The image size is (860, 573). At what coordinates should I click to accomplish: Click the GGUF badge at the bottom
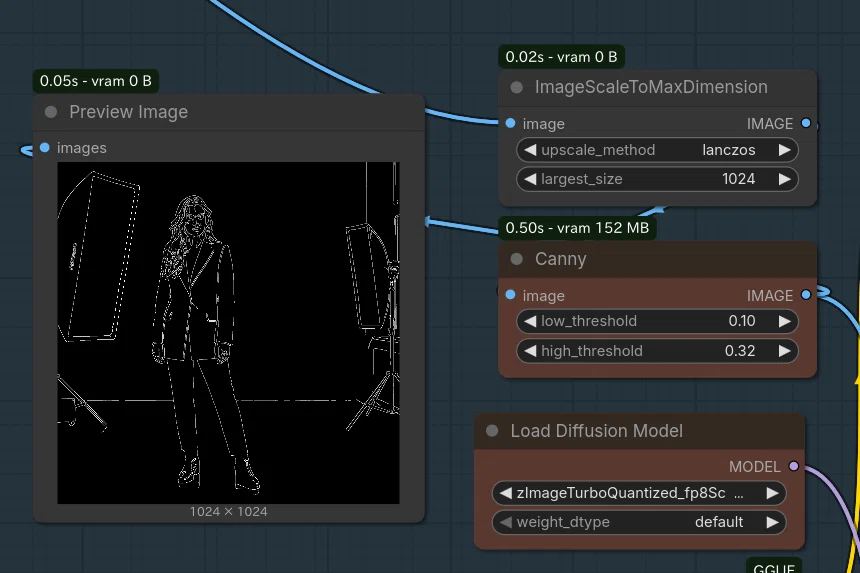[x=774, y=567]
